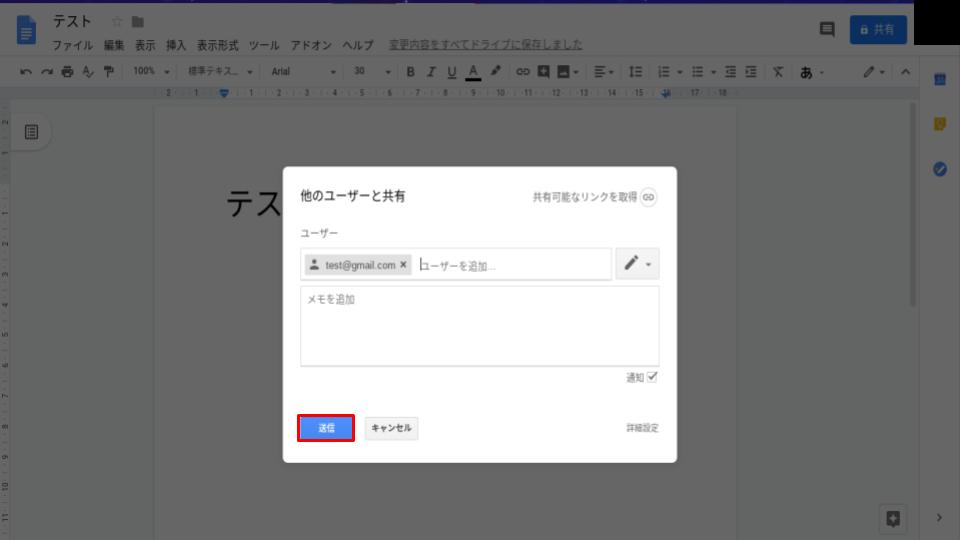Star the document テスト
Image resolution: width=960 pixels, height=540 pixels.
(117, 22)
